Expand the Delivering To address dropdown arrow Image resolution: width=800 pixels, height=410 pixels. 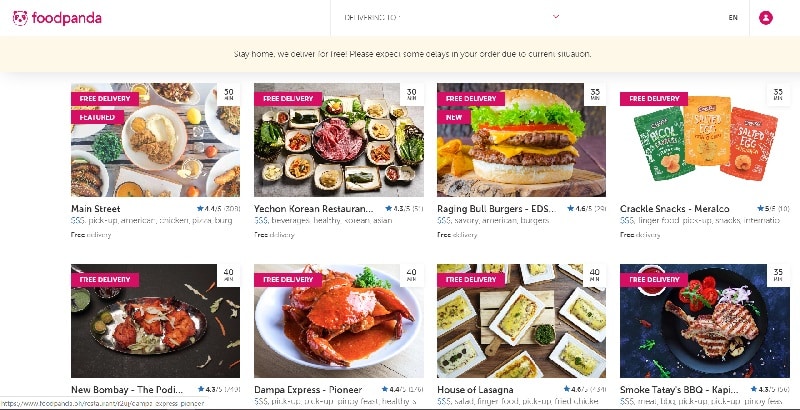tap(556, 17)
